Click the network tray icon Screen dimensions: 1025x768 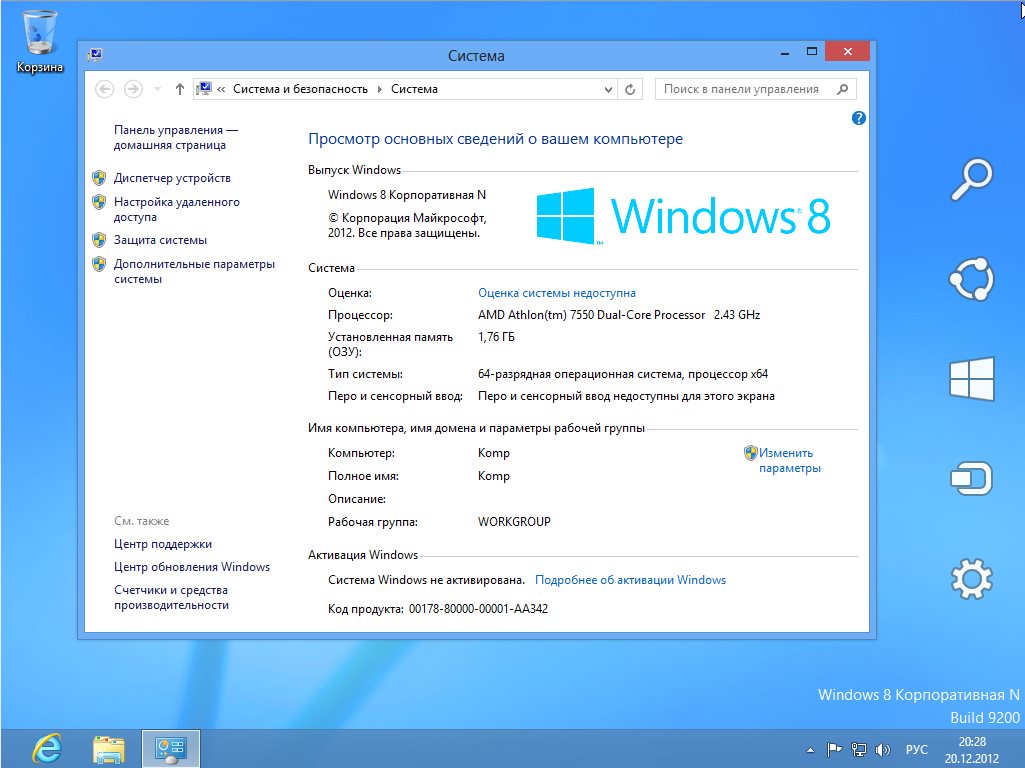[858, 750]
